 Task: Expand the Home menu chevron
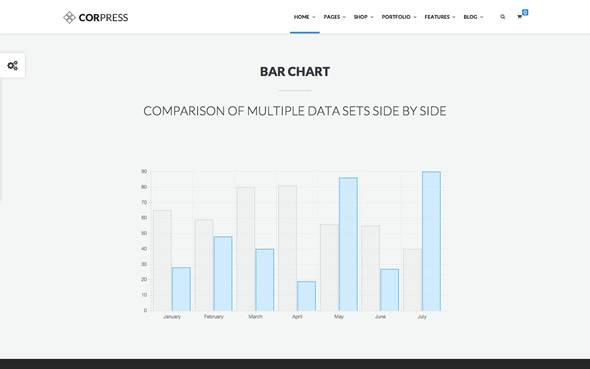pyautogui.click(x=314, y=17)
